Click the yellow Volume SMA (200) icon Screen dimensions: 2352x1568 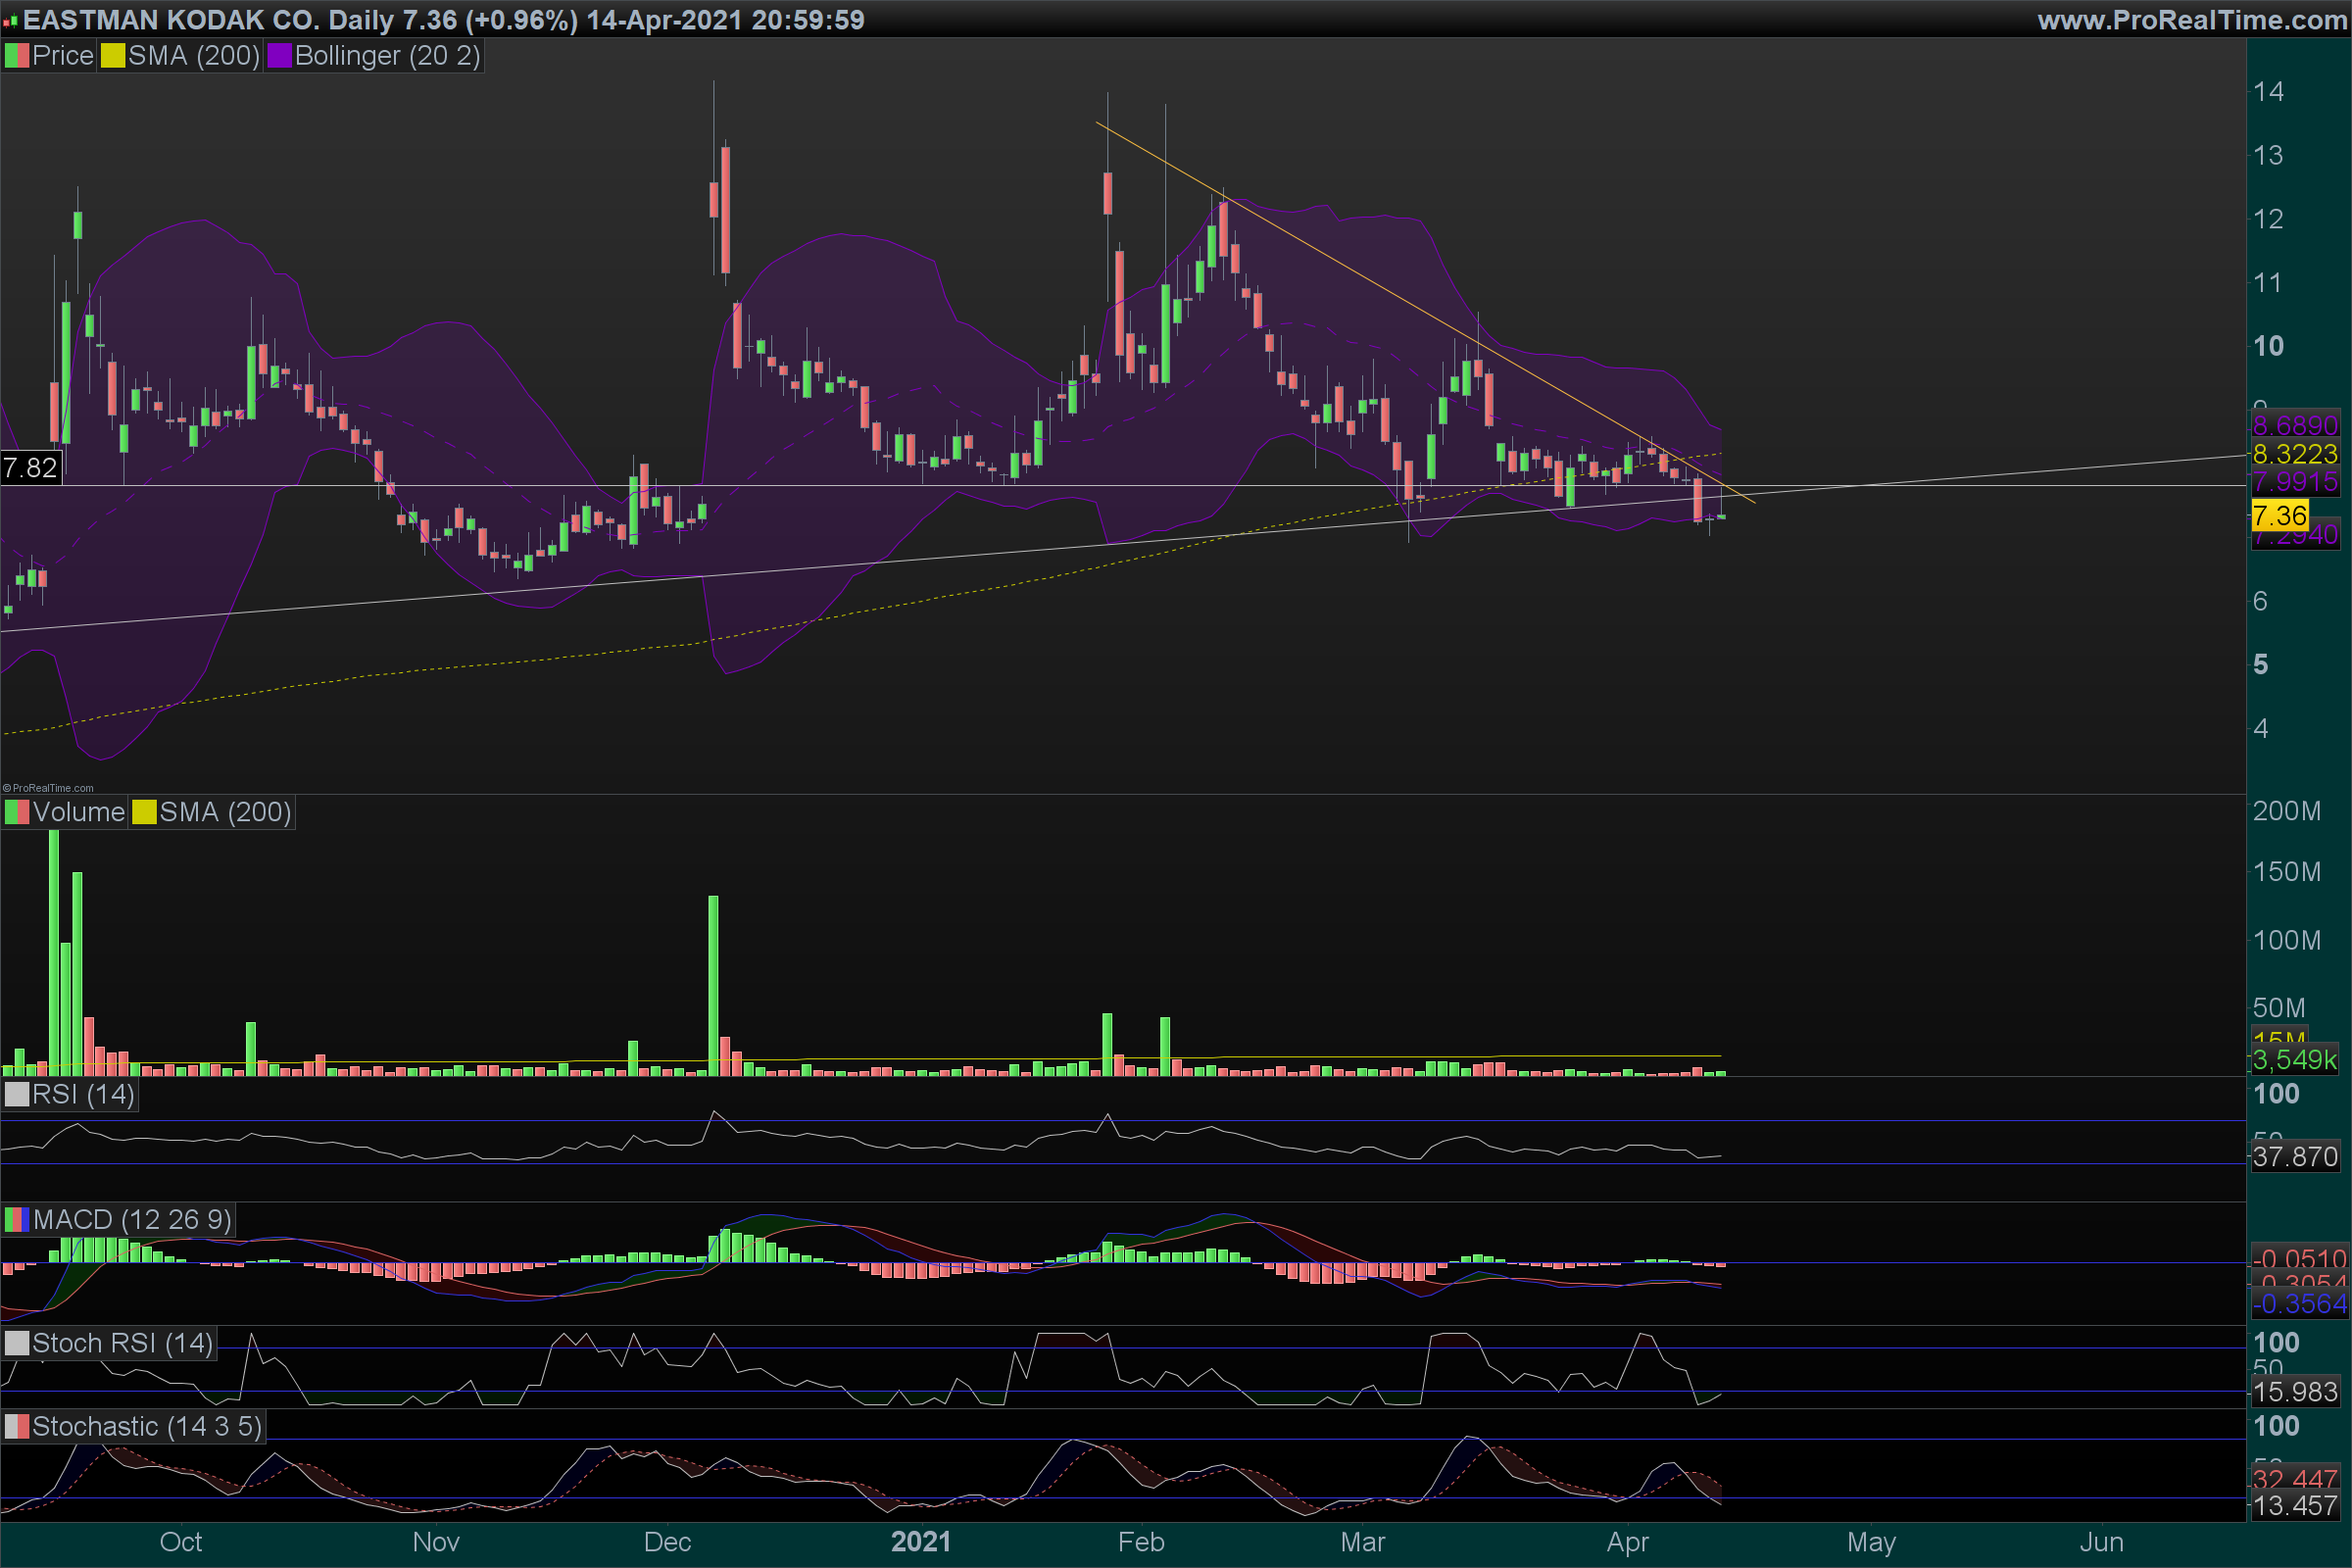(144, 812)
